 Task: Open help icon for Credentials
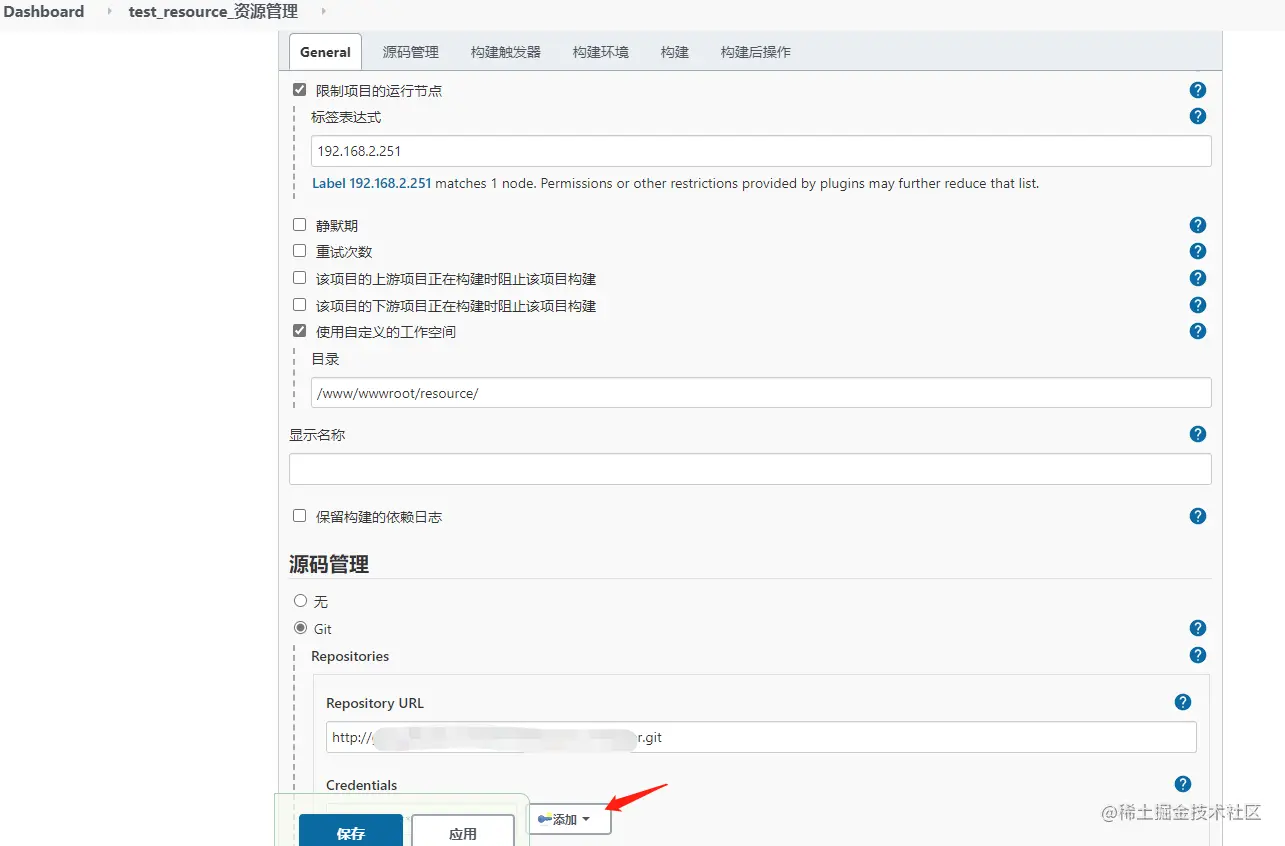point(1182,784)
